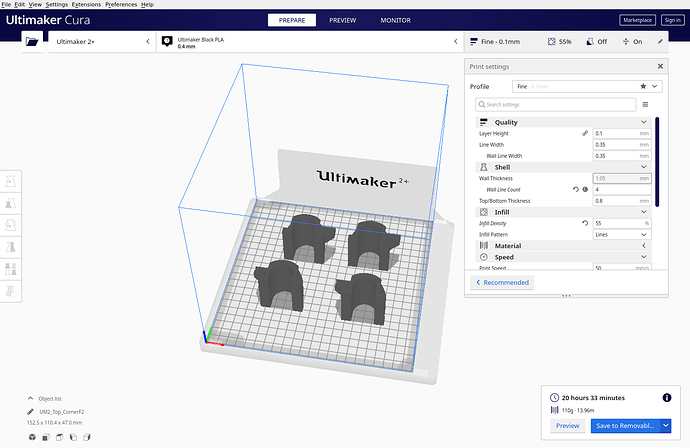Open the Preferences menu
Screen dimensions: 690x448
click(x=121, y=4)
